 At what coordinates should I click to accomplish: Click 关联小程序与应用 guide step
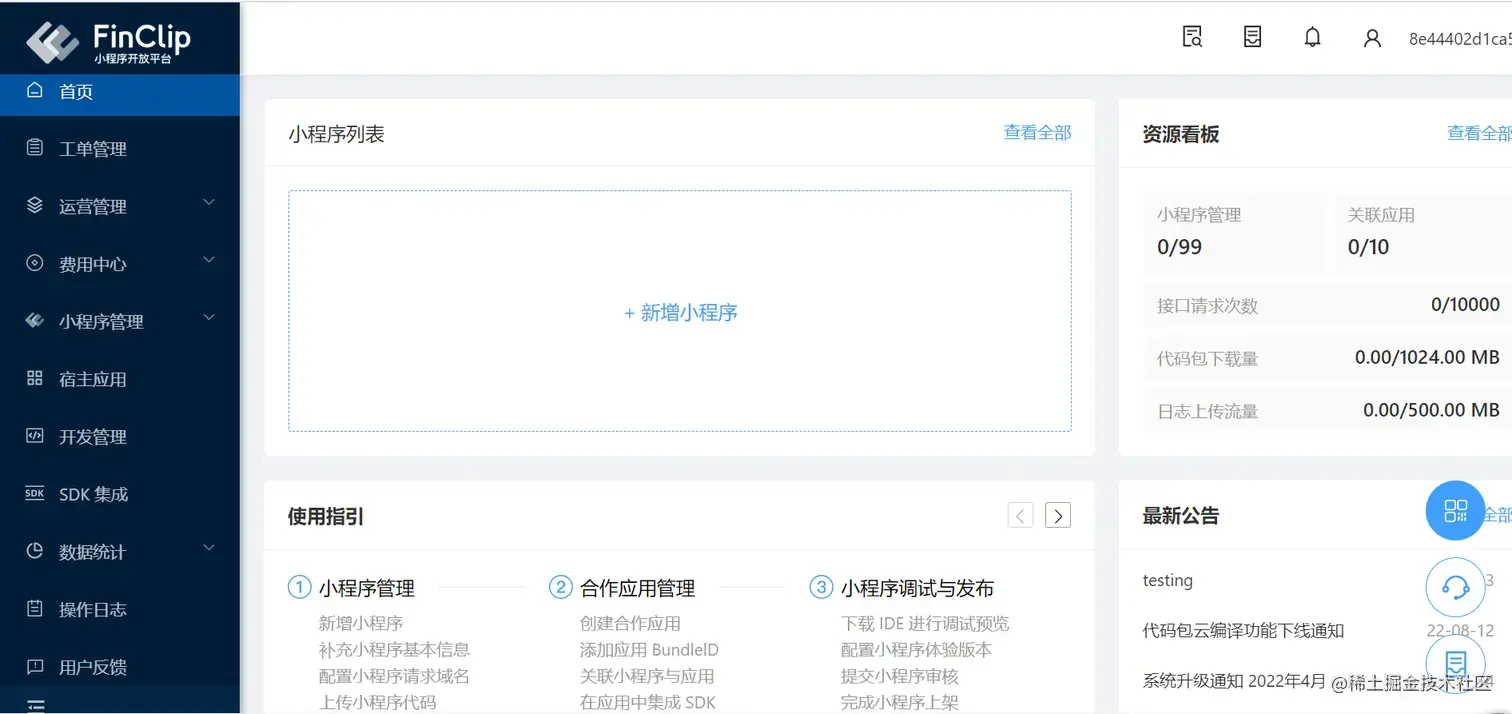pos(647,676)
